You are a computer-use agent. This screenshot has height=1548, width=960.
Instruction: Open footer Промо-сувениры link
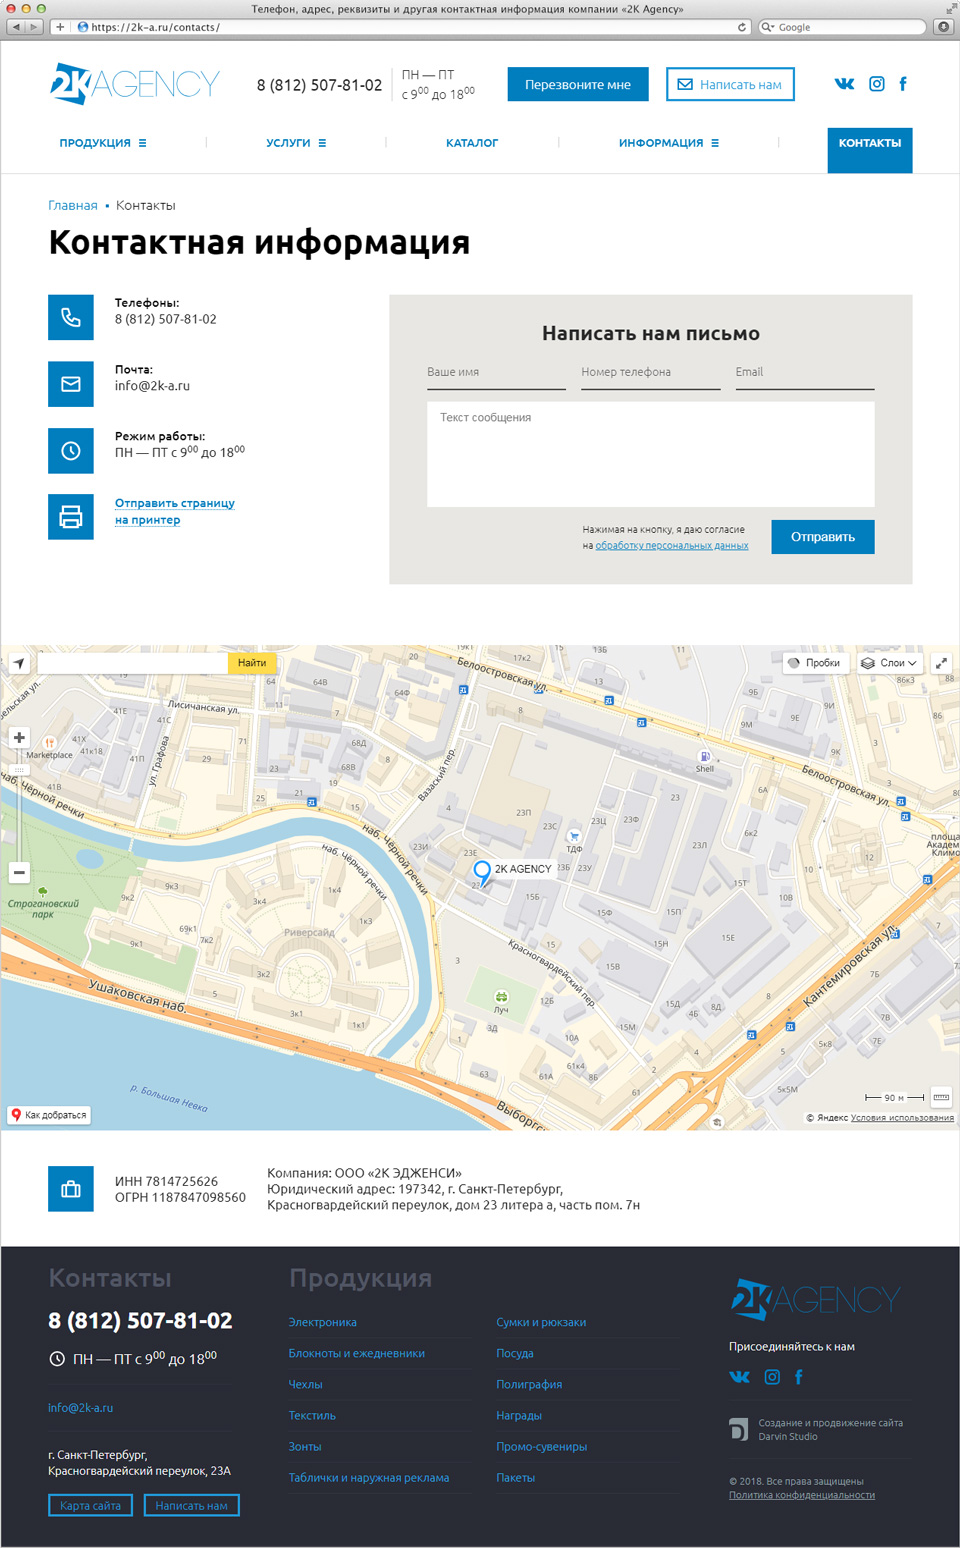coord(542,1446)
